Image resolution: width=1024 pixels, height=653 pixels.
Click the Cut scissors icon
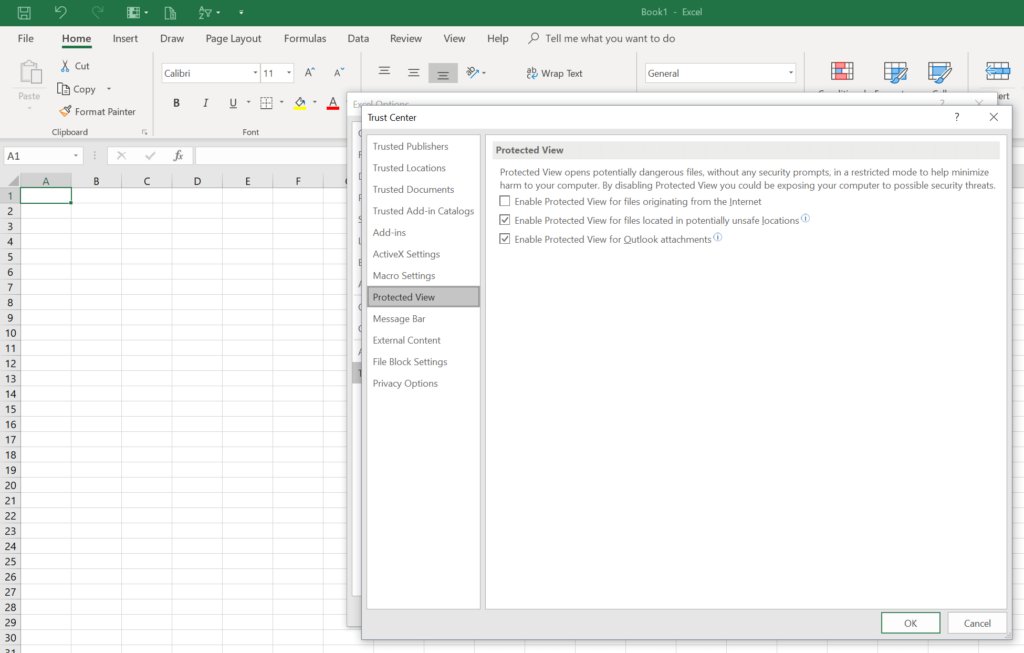click(65, 66)
